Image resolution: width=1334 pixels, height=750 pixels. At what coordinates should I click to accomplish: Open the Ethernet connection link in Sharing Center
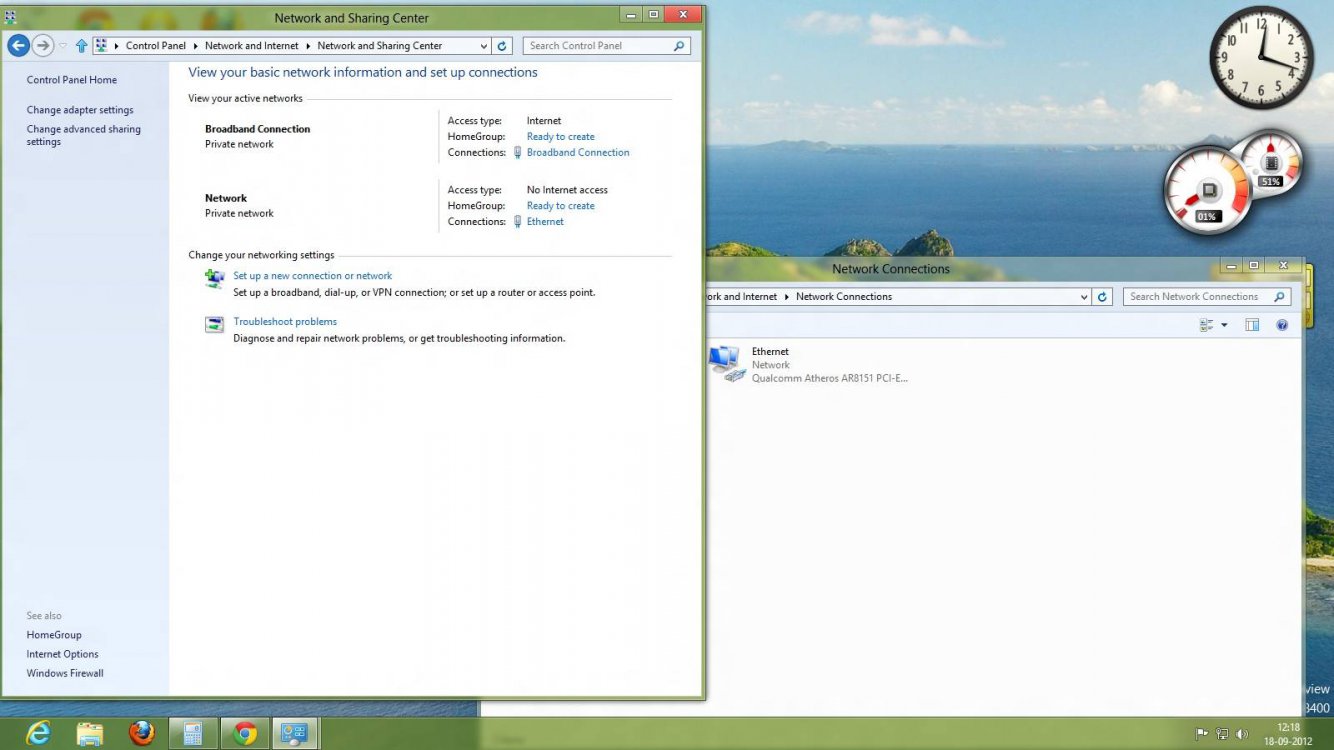pos(545,222)
